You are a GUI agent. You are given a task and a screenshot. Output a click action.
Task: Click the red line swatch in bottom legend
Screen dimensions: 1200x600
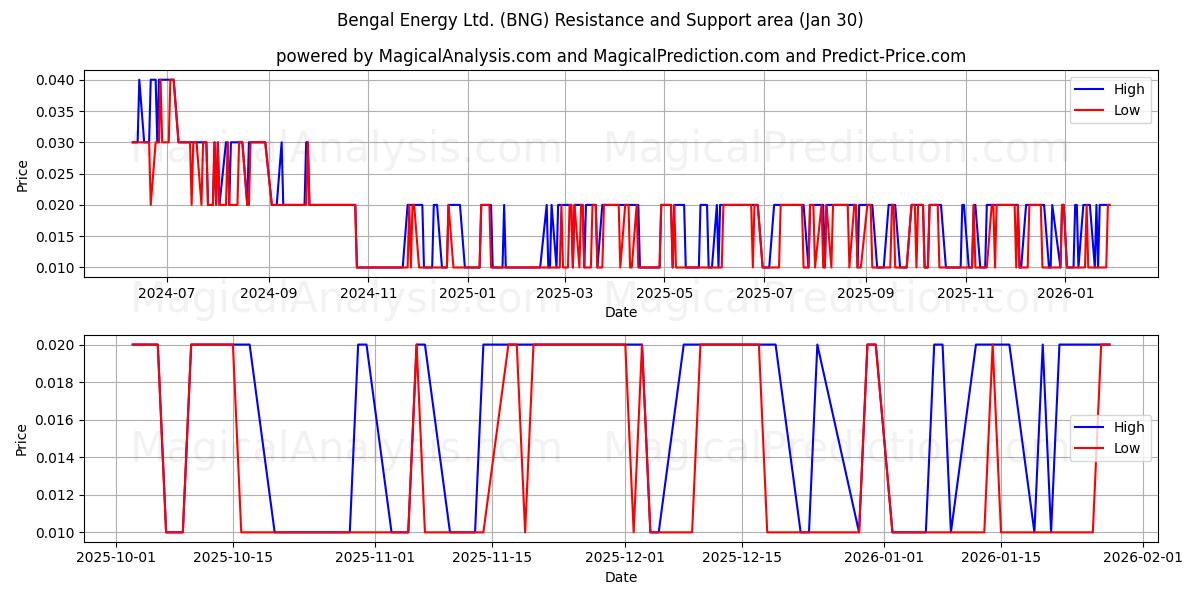pos(1090,449)
